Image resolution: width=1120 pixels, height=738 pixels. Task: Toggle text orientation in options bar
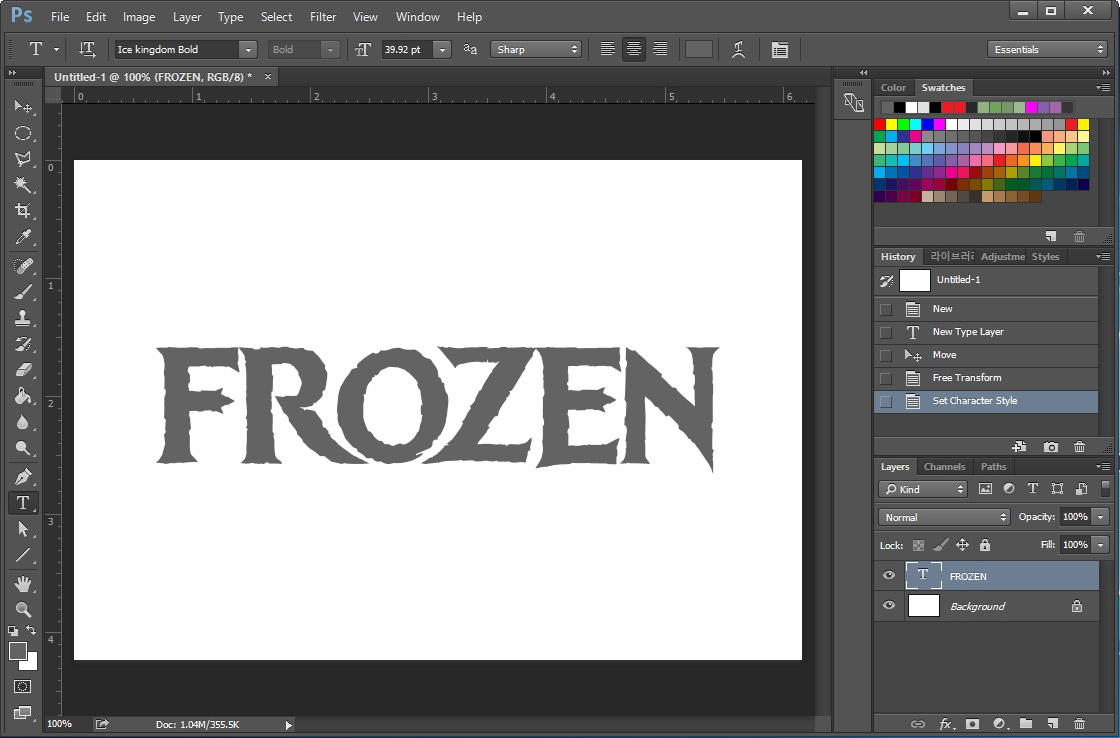point(87,49)
